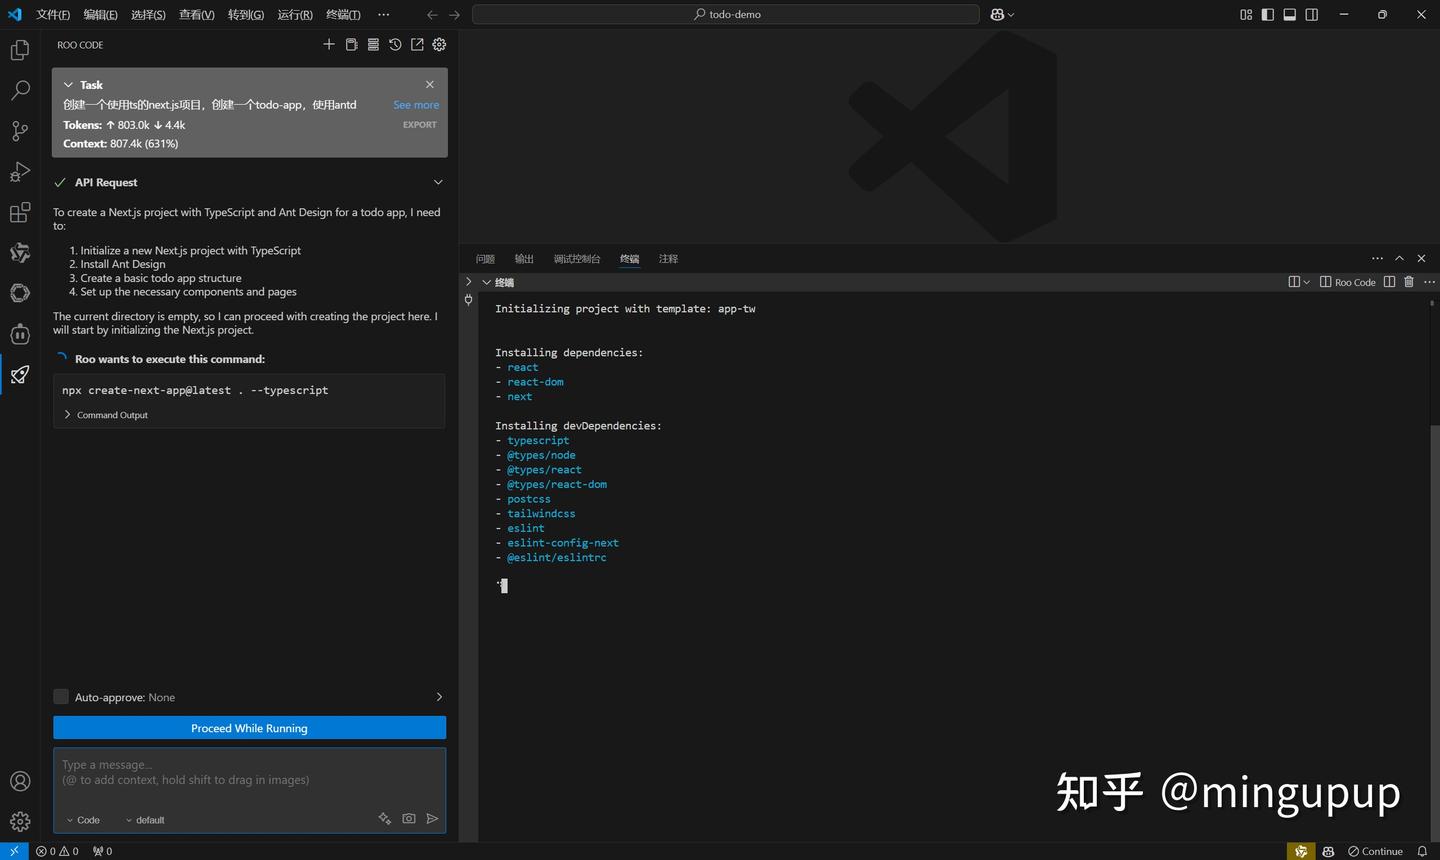Enable the Auto-approve checkbox
This screenshot has width=1440, height=860.
click(x=61, y=696)
